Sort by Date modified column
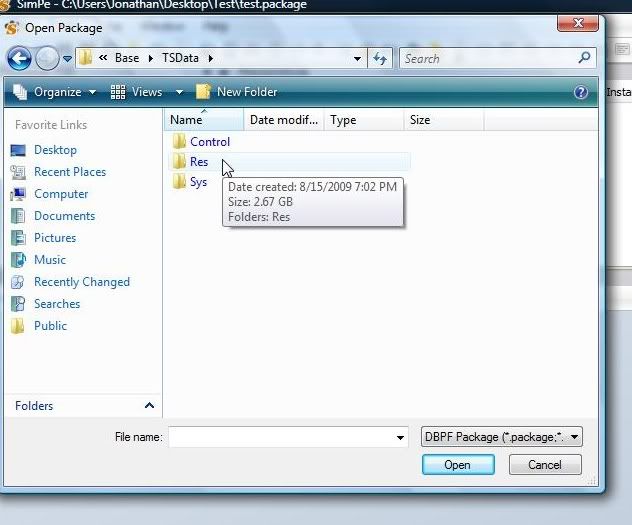This screenshot has width=632, height=525. click(x=283, y=120)
